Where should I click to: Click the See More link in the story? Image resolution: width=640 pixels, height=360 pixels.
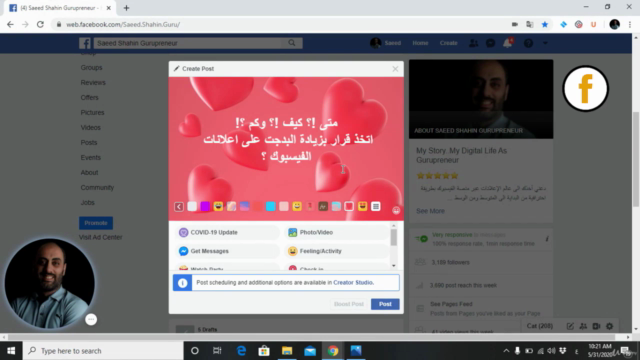pos(430,211)
